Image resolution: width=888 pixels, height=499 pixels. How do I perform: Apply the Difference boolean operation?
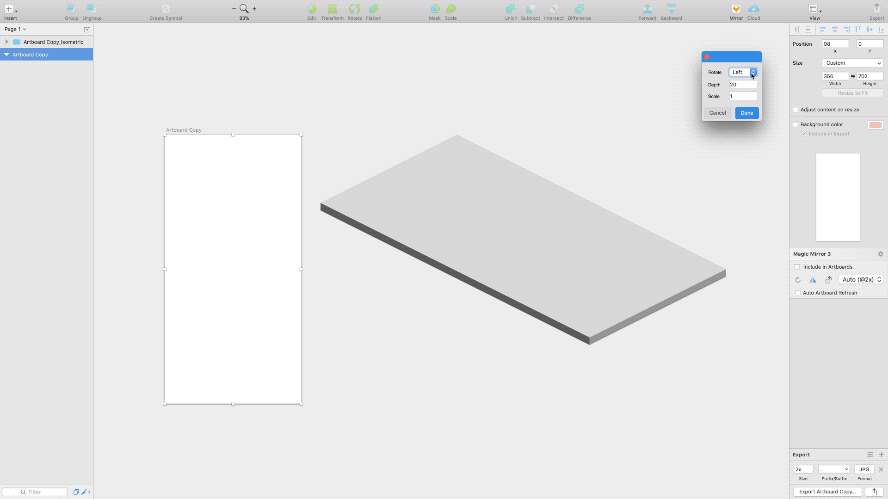tap(579, 9)
